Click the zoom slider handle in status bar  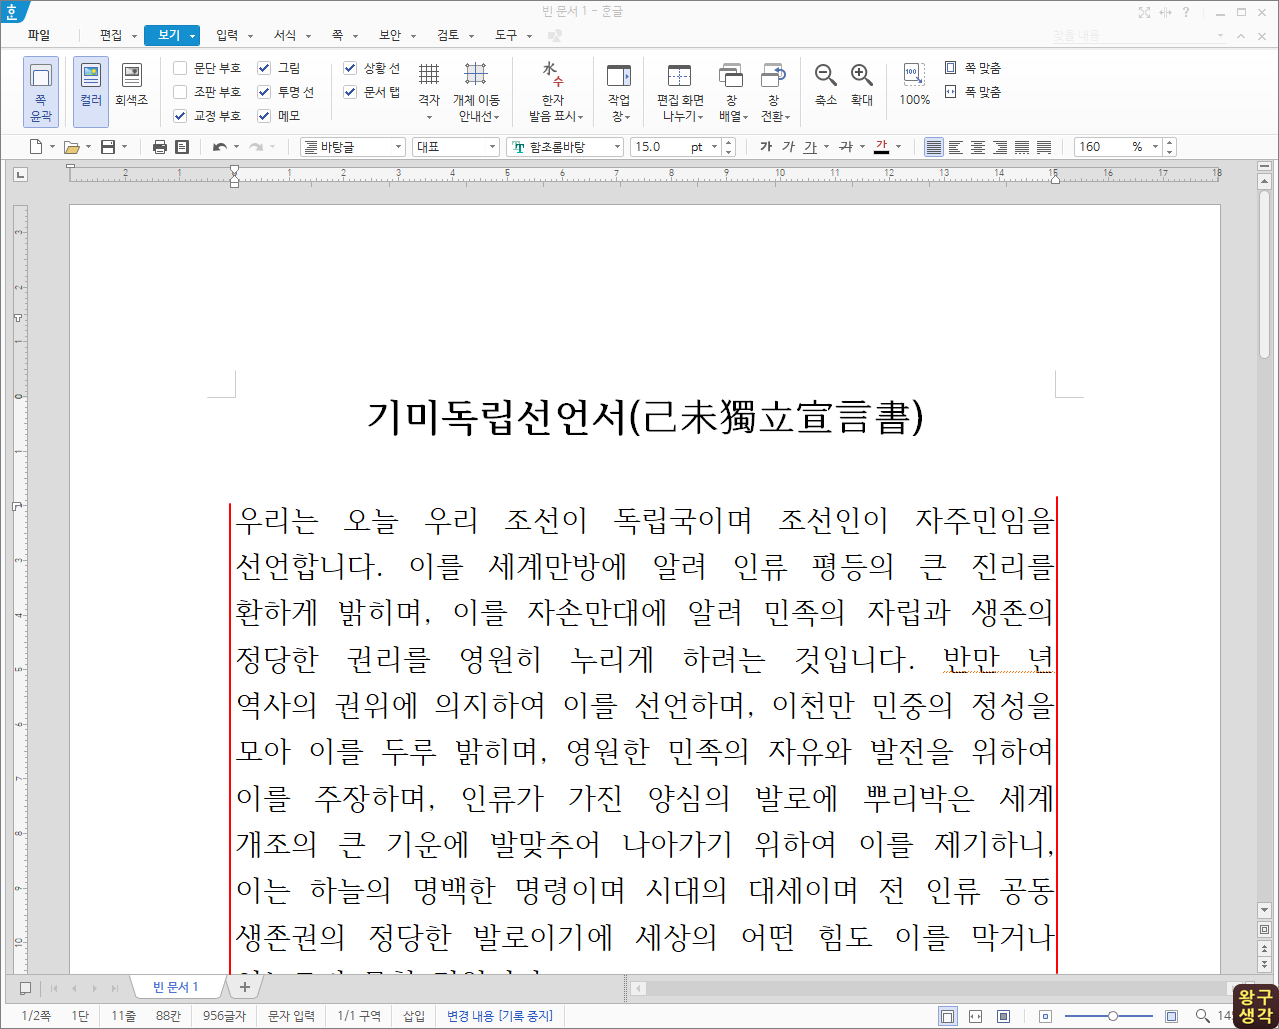1113,1016
